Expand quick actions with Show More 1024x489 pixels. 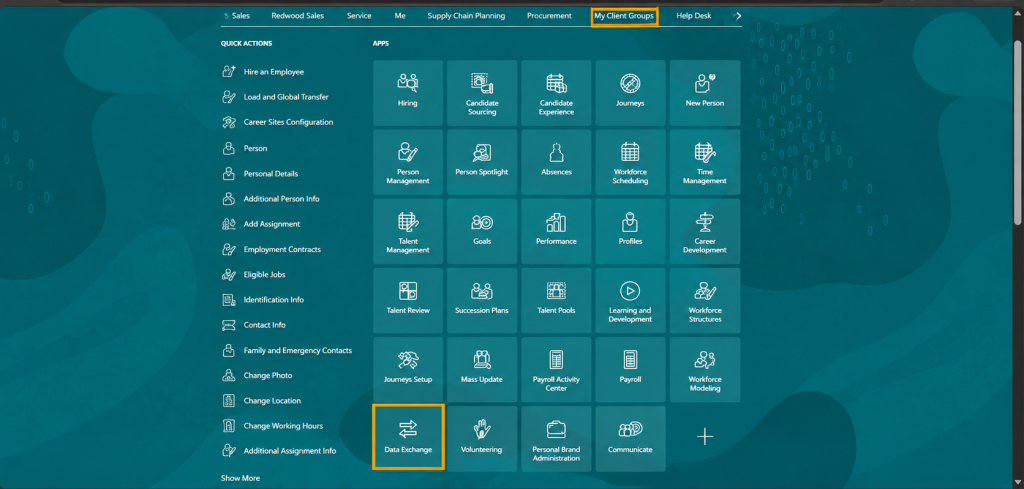[x=240, y=478]
